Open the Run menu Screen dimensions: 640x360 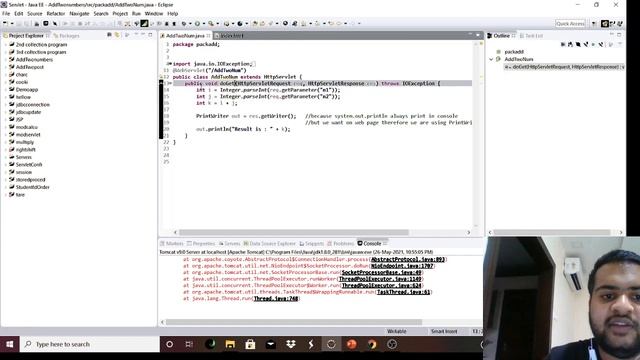(x=136, y=13)
